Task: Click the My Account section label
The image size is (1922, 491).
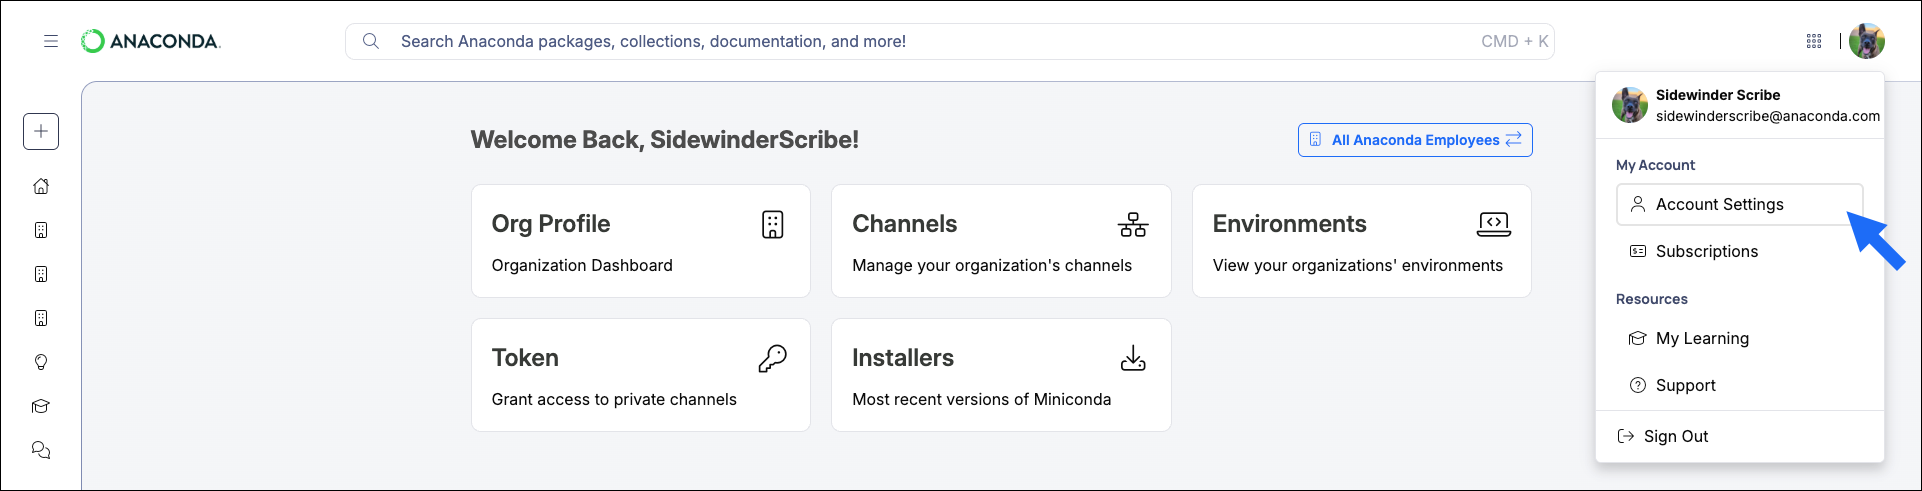Action: (1655, 165)
